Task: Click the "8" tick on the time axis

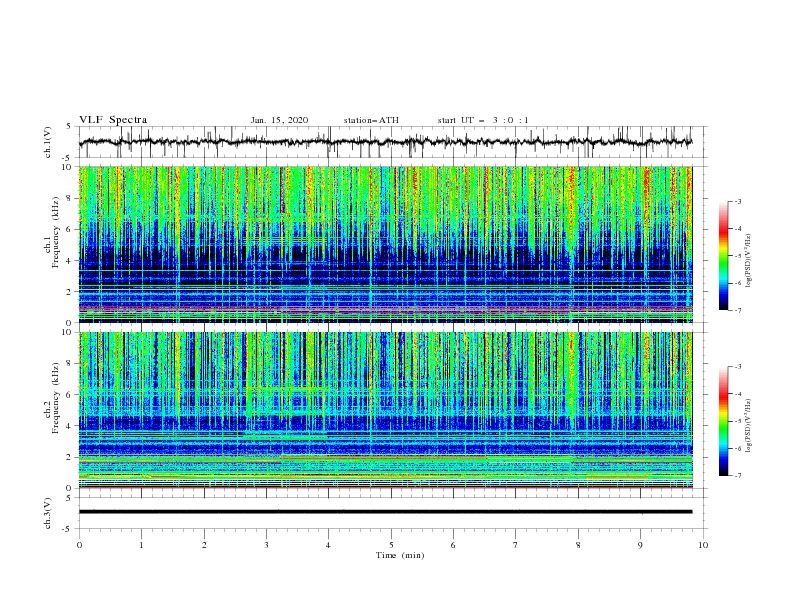Action: [x=578, y=545]
